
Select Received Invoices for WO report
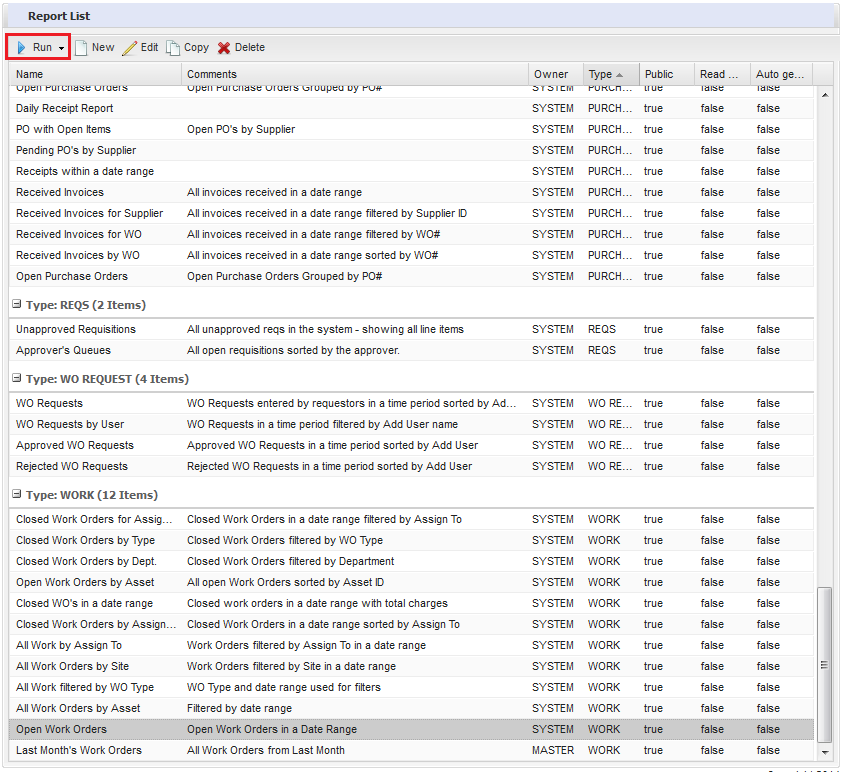point(411,234)
